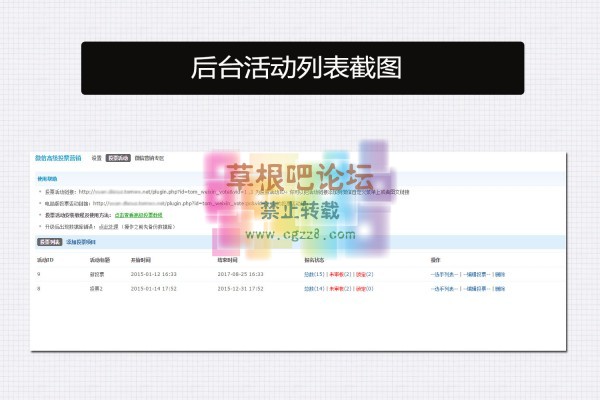This screenshot has height=400, width=600.
Task: Click the title cell "投票2"
Action: point(96,289)
